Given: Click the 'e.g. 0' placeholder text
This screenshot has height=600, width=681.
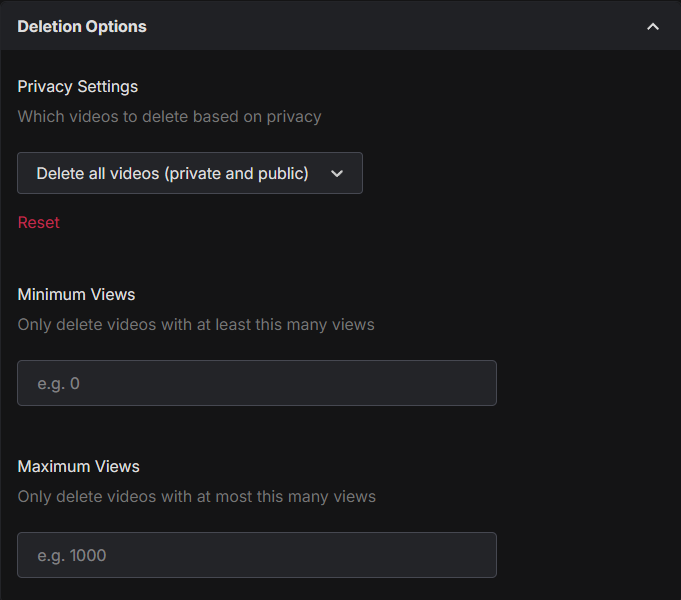Looking at the screenshot, I should pos(58,383).
